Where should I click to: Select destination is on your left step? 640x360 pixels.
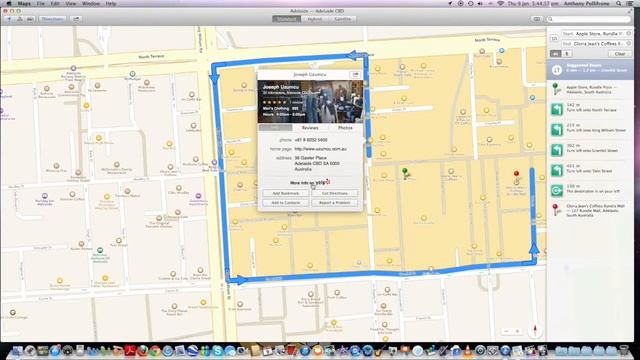(590, 190)
